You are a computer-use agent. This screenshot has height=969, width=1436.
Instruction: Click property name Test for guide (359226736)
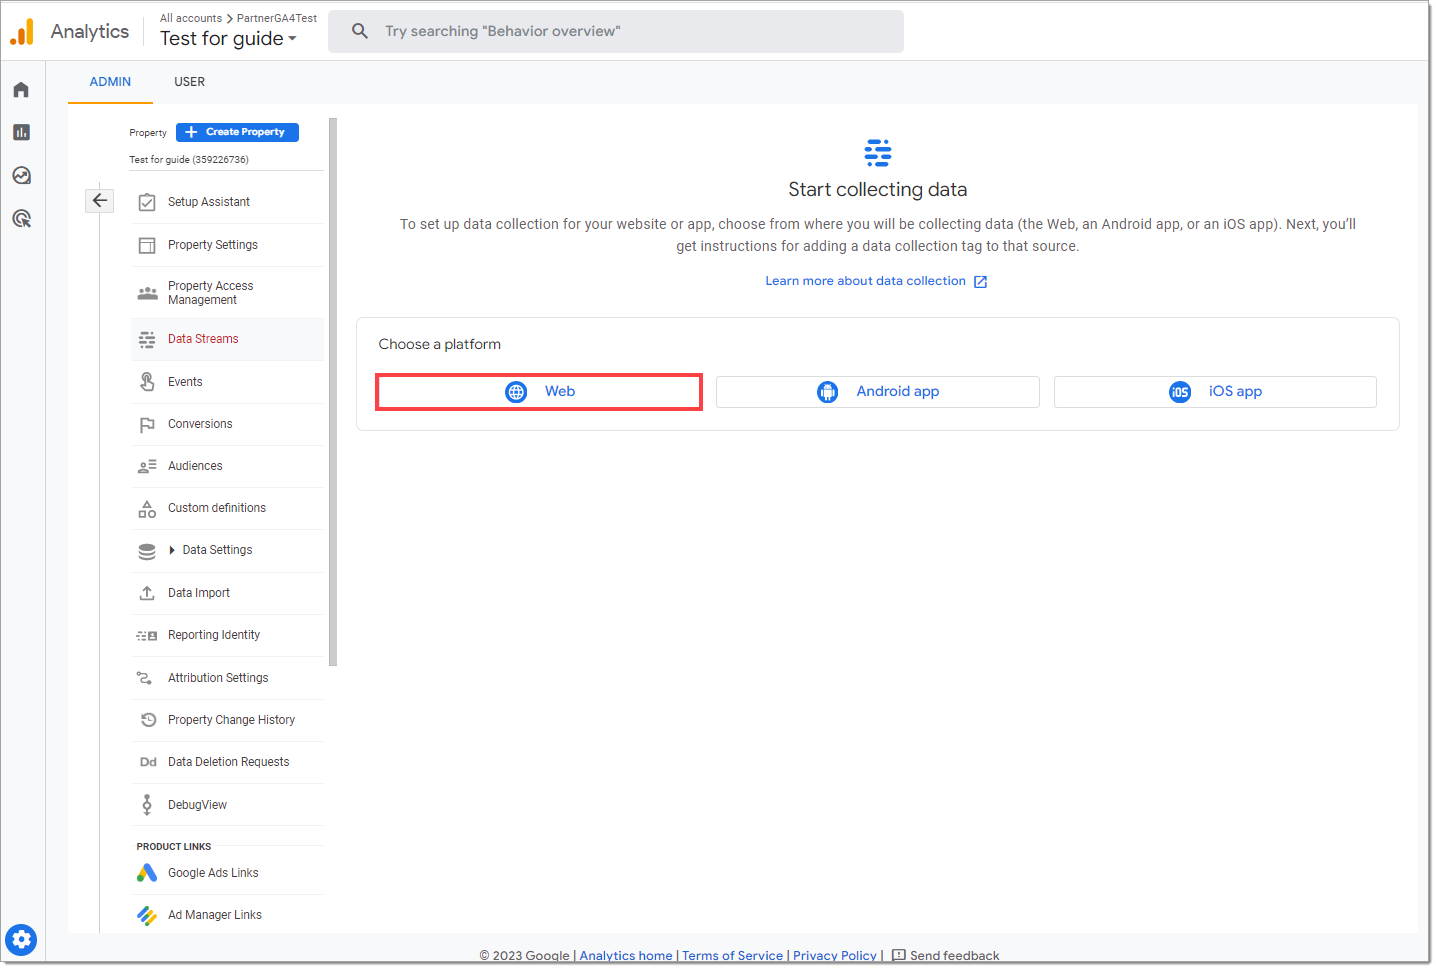(x=189, y=160)
